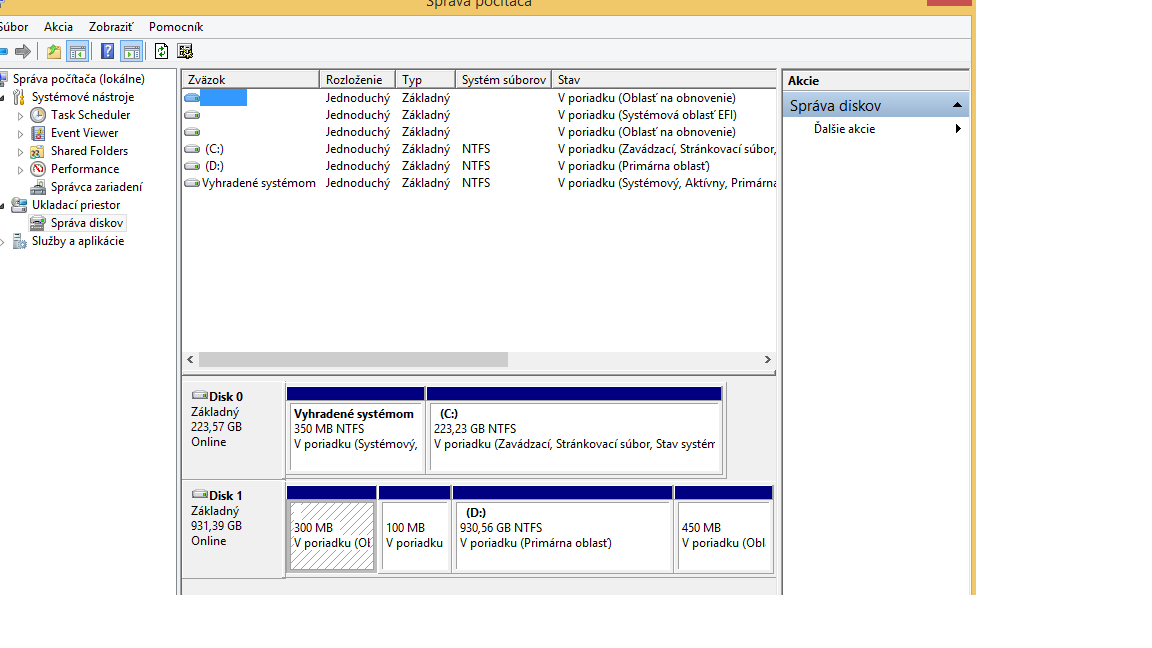Click the NTFS cell in the (C:) row
The width and height of the screenshot is (1152, 648).
point(476,149)
